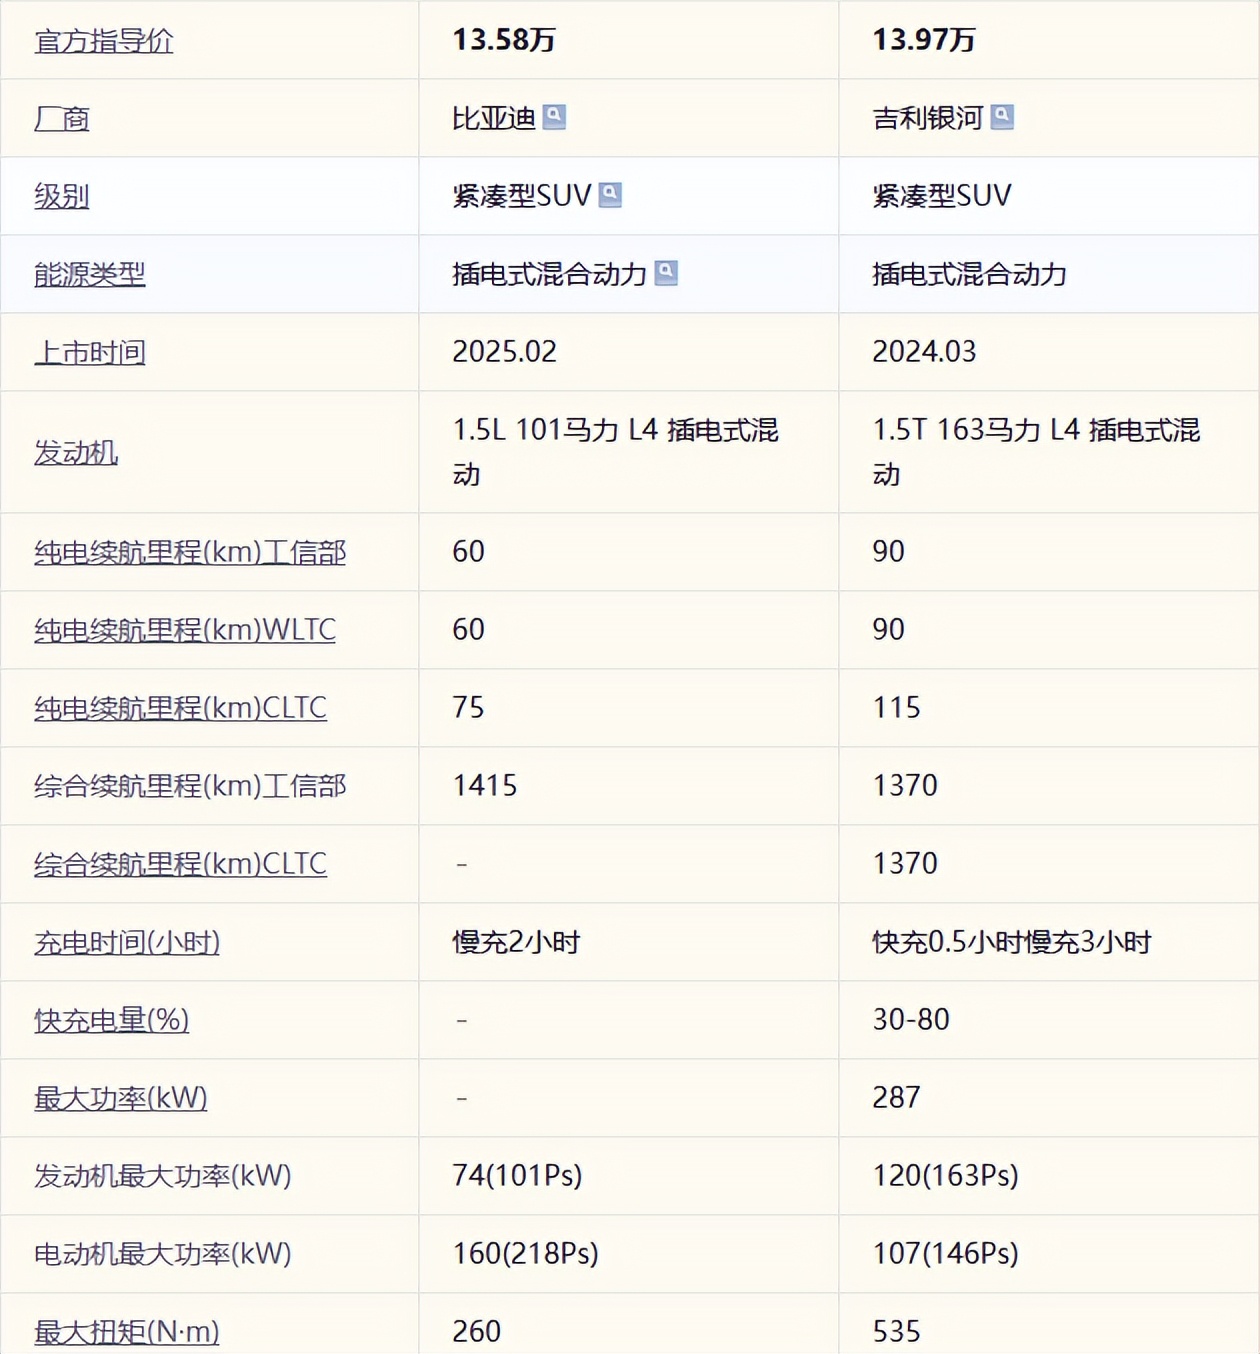Click the 综合续航里程(km)CLTC link
This screenshot has height=1354, width=1260.
click(x=180, y=864)
